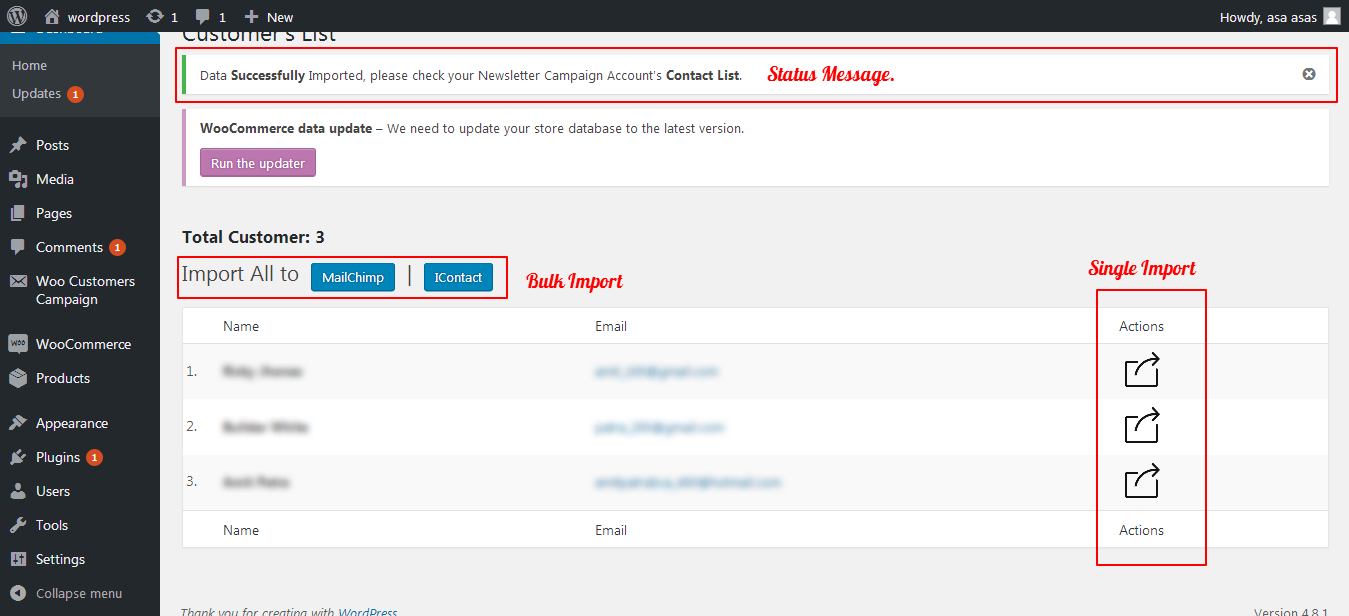Screen dimensions: 1349x616
Task: Open the comments bubble in admin bar
Action: [x=210, y=17]
